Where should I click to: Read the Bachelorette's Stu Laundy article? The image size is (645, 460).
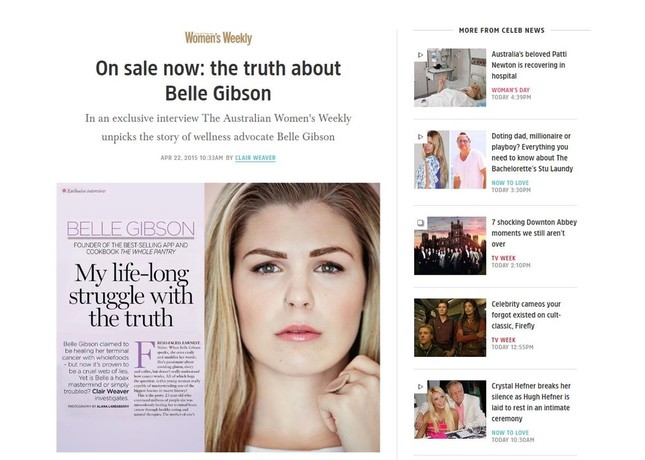coord(532,152)
